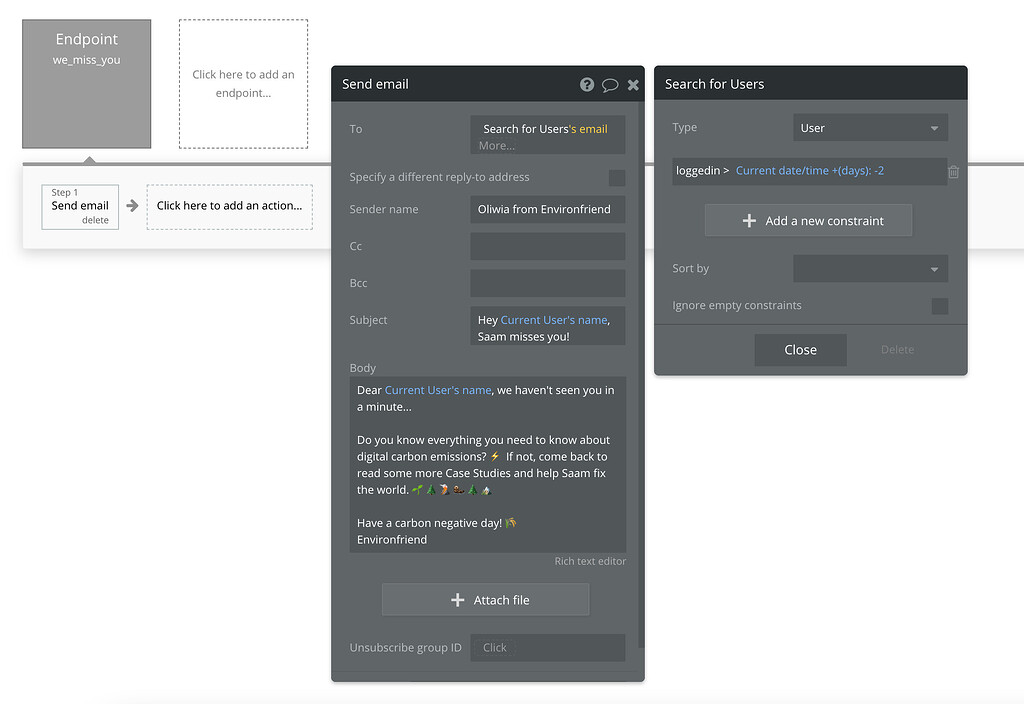Select the Endpoint we_miss_you block
The width and height of the screenshot is (1024, 704).
tap(86, 83)
